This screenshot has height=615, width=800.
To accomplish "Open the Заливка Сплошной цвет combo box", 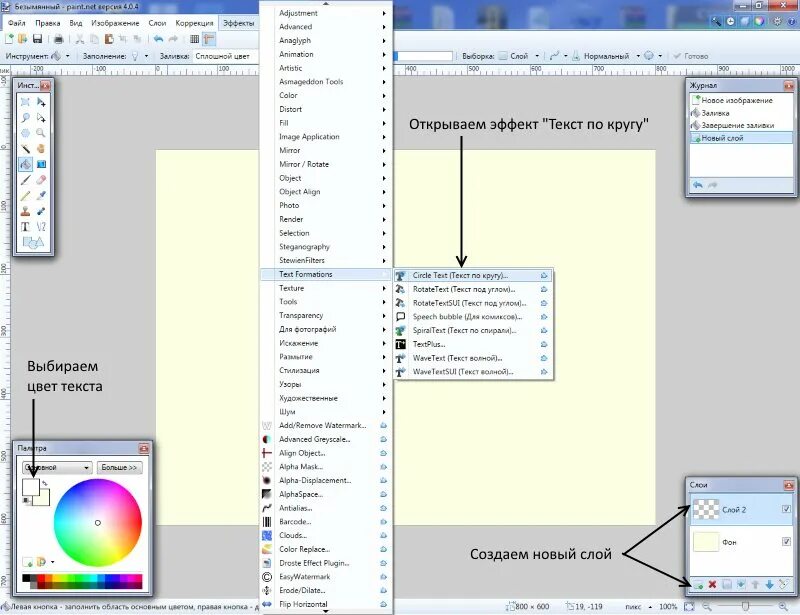I will click(224, 56).
